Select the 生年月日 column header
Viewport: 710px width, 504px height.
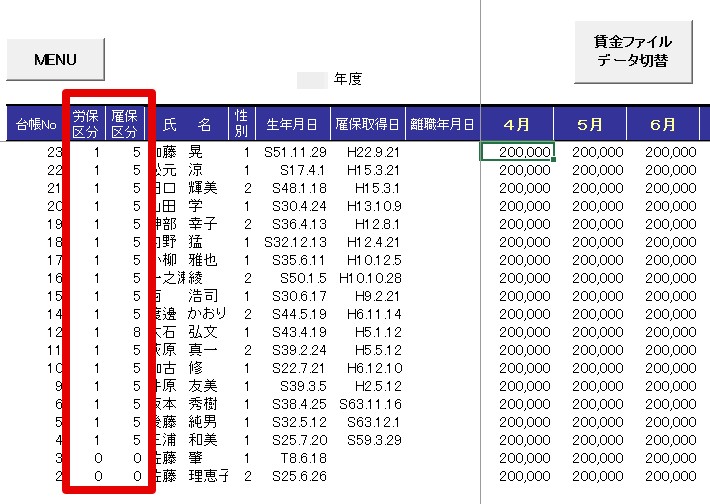(293, 124)
